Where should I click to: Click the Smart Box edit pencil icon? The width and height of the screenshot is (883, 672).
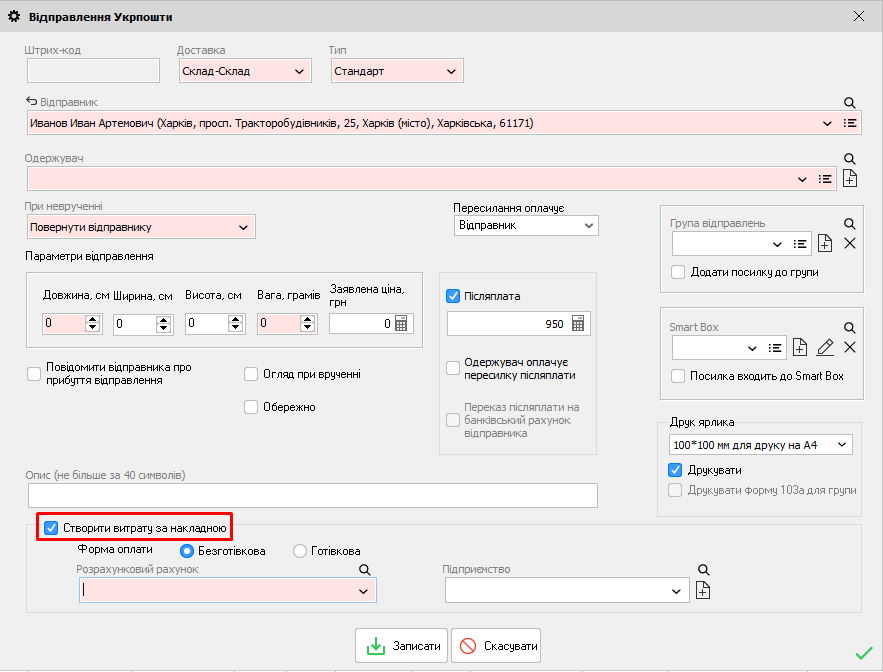(x=825, y=347)
